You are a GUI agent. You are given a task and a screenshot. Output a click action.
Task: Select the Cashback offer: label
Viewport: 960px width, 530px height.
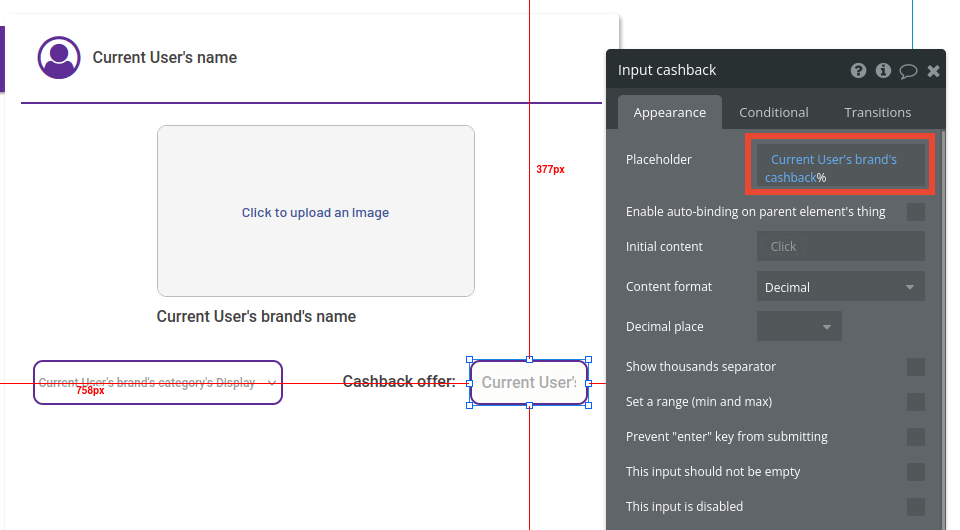(x=399, y=381)
